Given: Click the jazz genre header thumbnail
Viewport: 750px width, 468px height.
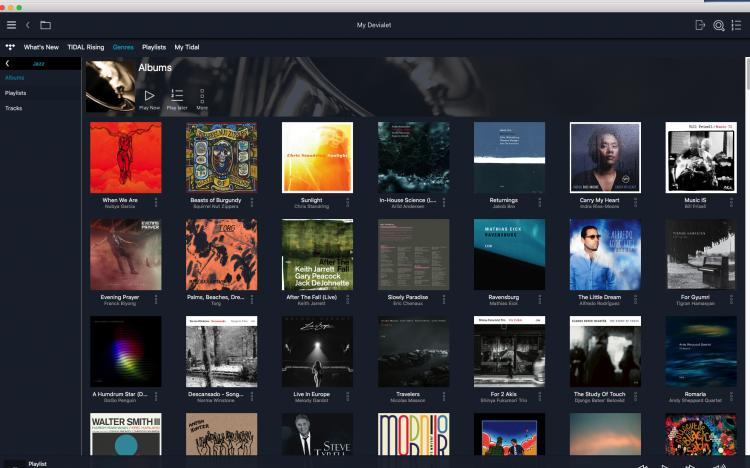Looking at the screenshot, I should point(110,86).
